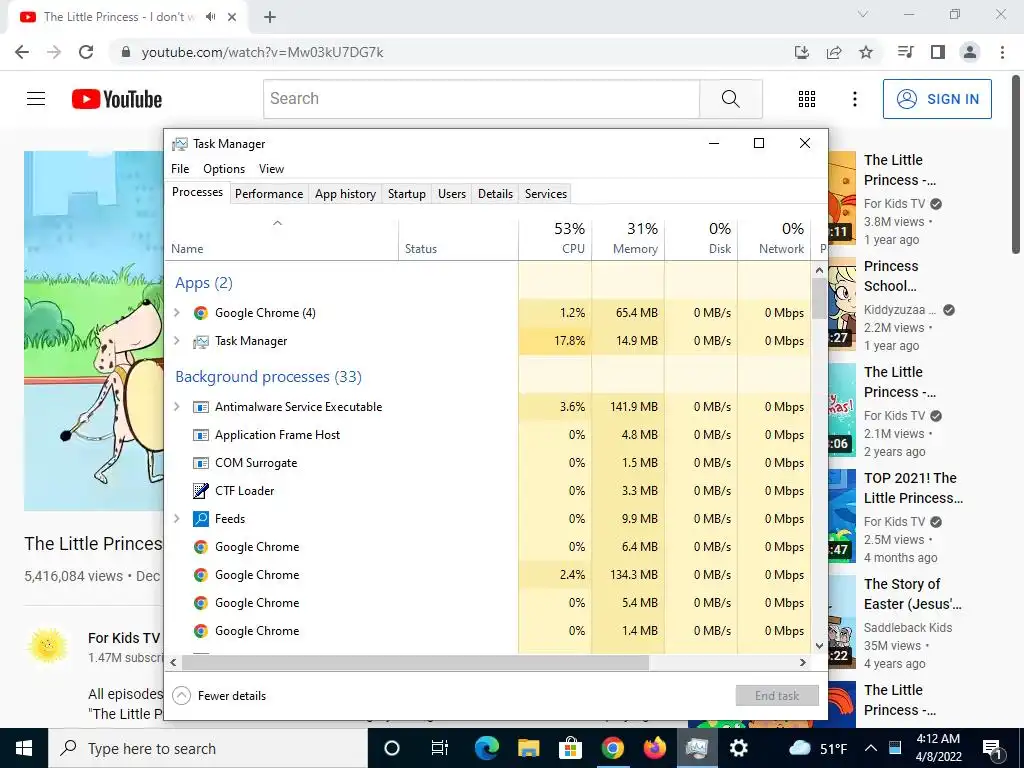
Task: Open the Chrome side panel icon
Action: click(938, 52)
